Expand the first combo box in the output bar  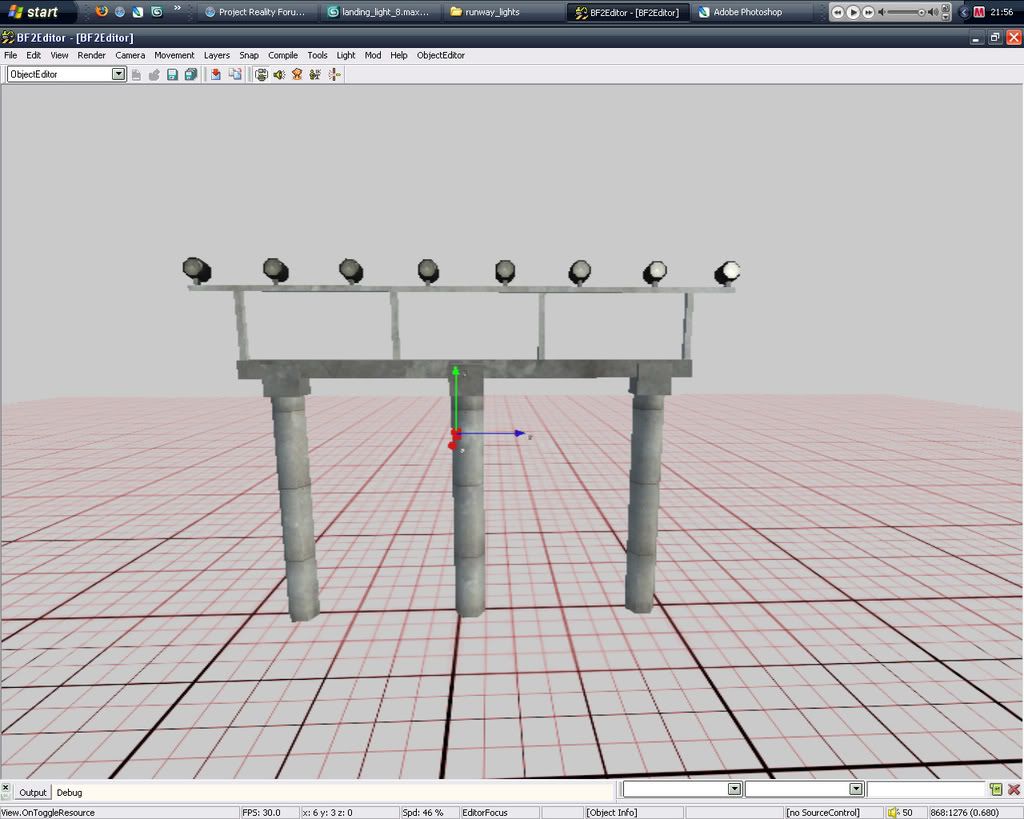(x=734, y=790)
